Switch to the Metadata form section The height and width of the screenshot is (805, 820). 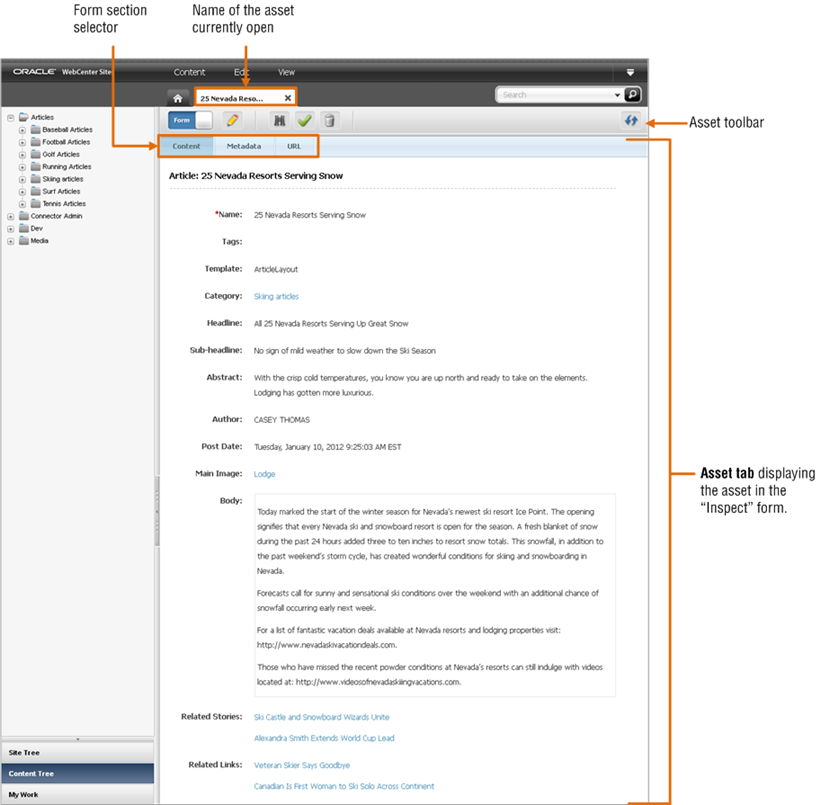pos(244,146)
